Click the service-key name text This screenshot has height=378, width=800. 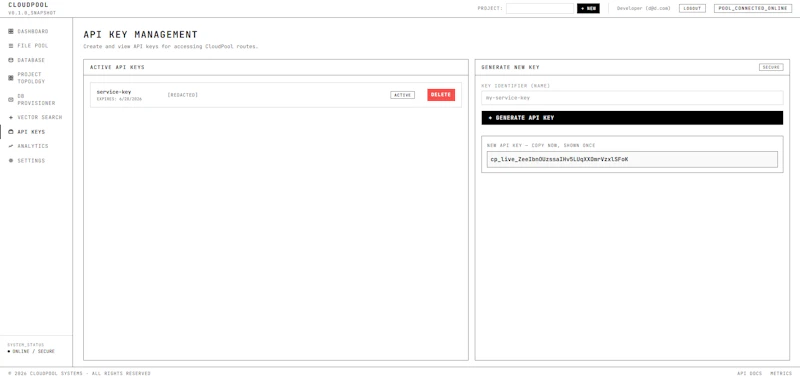tap(114, 92)
